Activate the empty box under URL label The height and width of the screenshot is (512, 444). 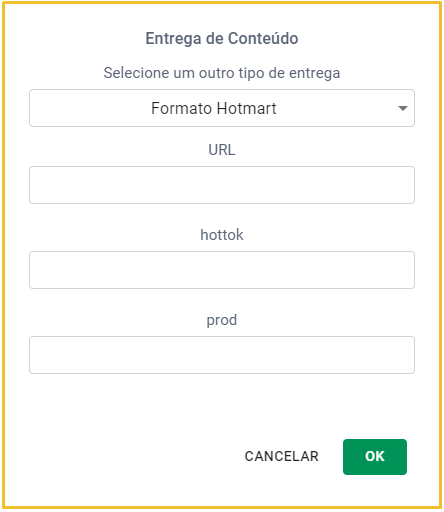point(222,185)
